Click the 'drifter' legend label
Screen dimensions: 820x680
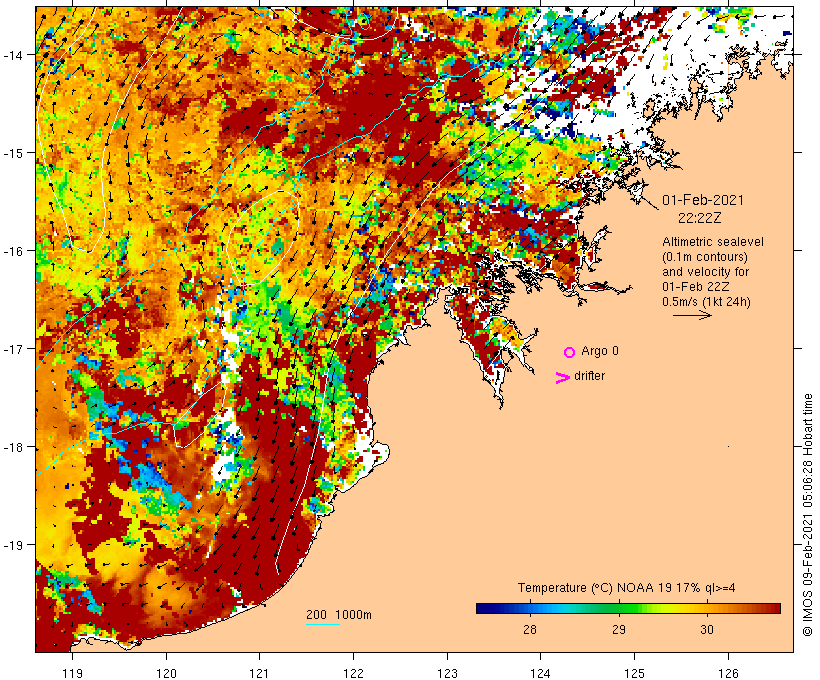click(589, 376)
